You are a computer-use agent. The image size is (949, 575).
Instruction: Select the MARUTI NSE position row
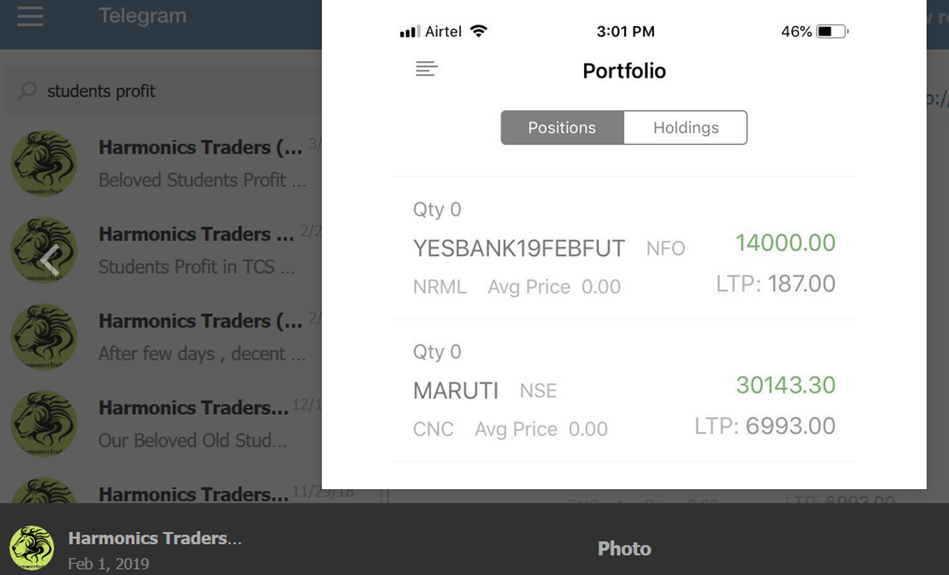(x=624, y=390)
